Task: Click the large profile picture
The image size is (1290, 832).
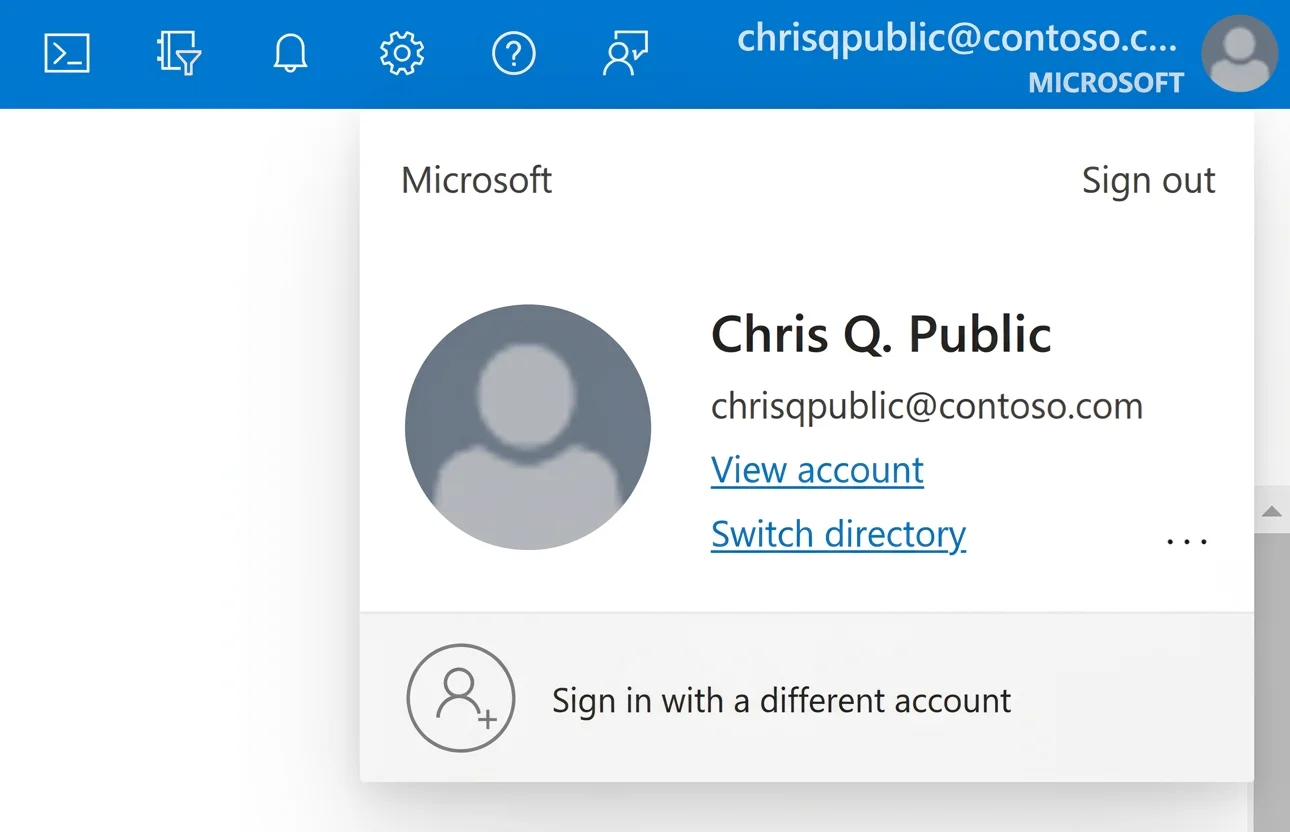Action: pyautogui.click(x=528, y=427)
